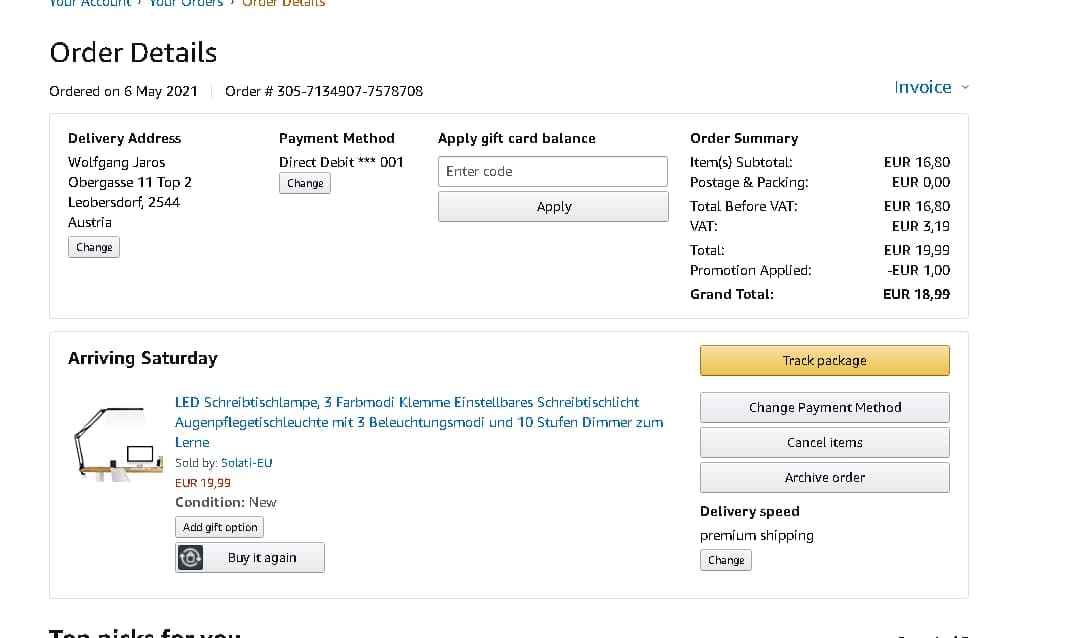Go to Your Orders breadcrumb
Screen dimensions: 1071x638
pos(186,3)
